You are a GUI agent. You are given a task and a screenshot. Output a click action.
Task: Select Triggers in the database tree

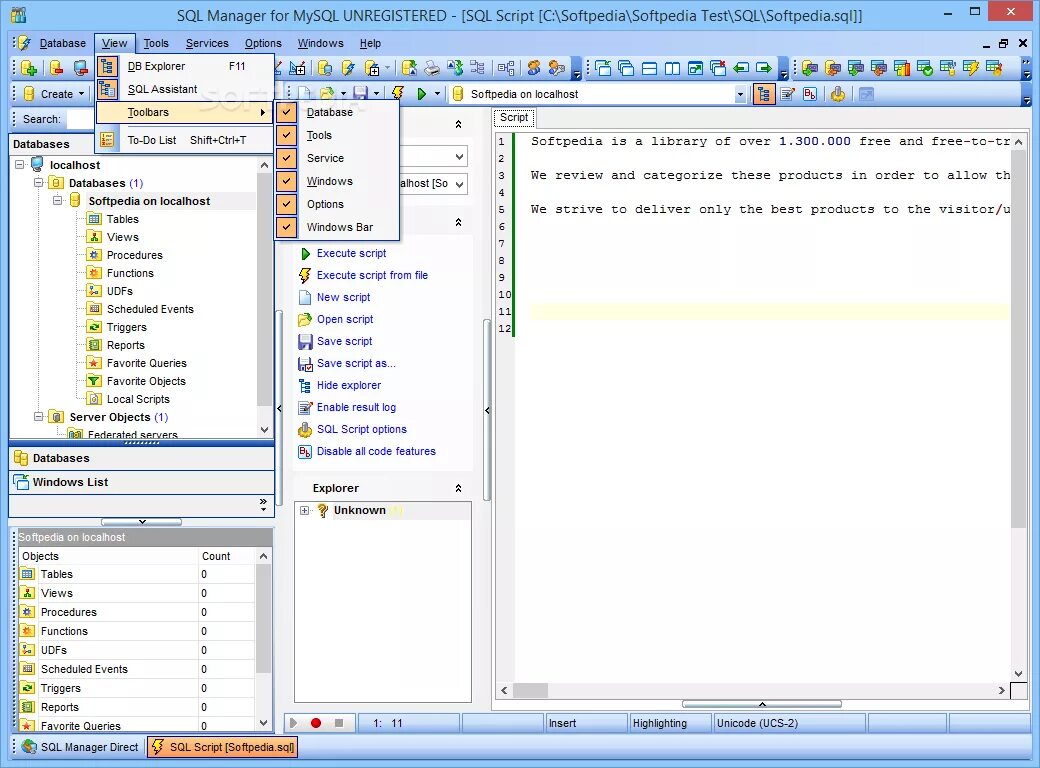click(127, 327)
